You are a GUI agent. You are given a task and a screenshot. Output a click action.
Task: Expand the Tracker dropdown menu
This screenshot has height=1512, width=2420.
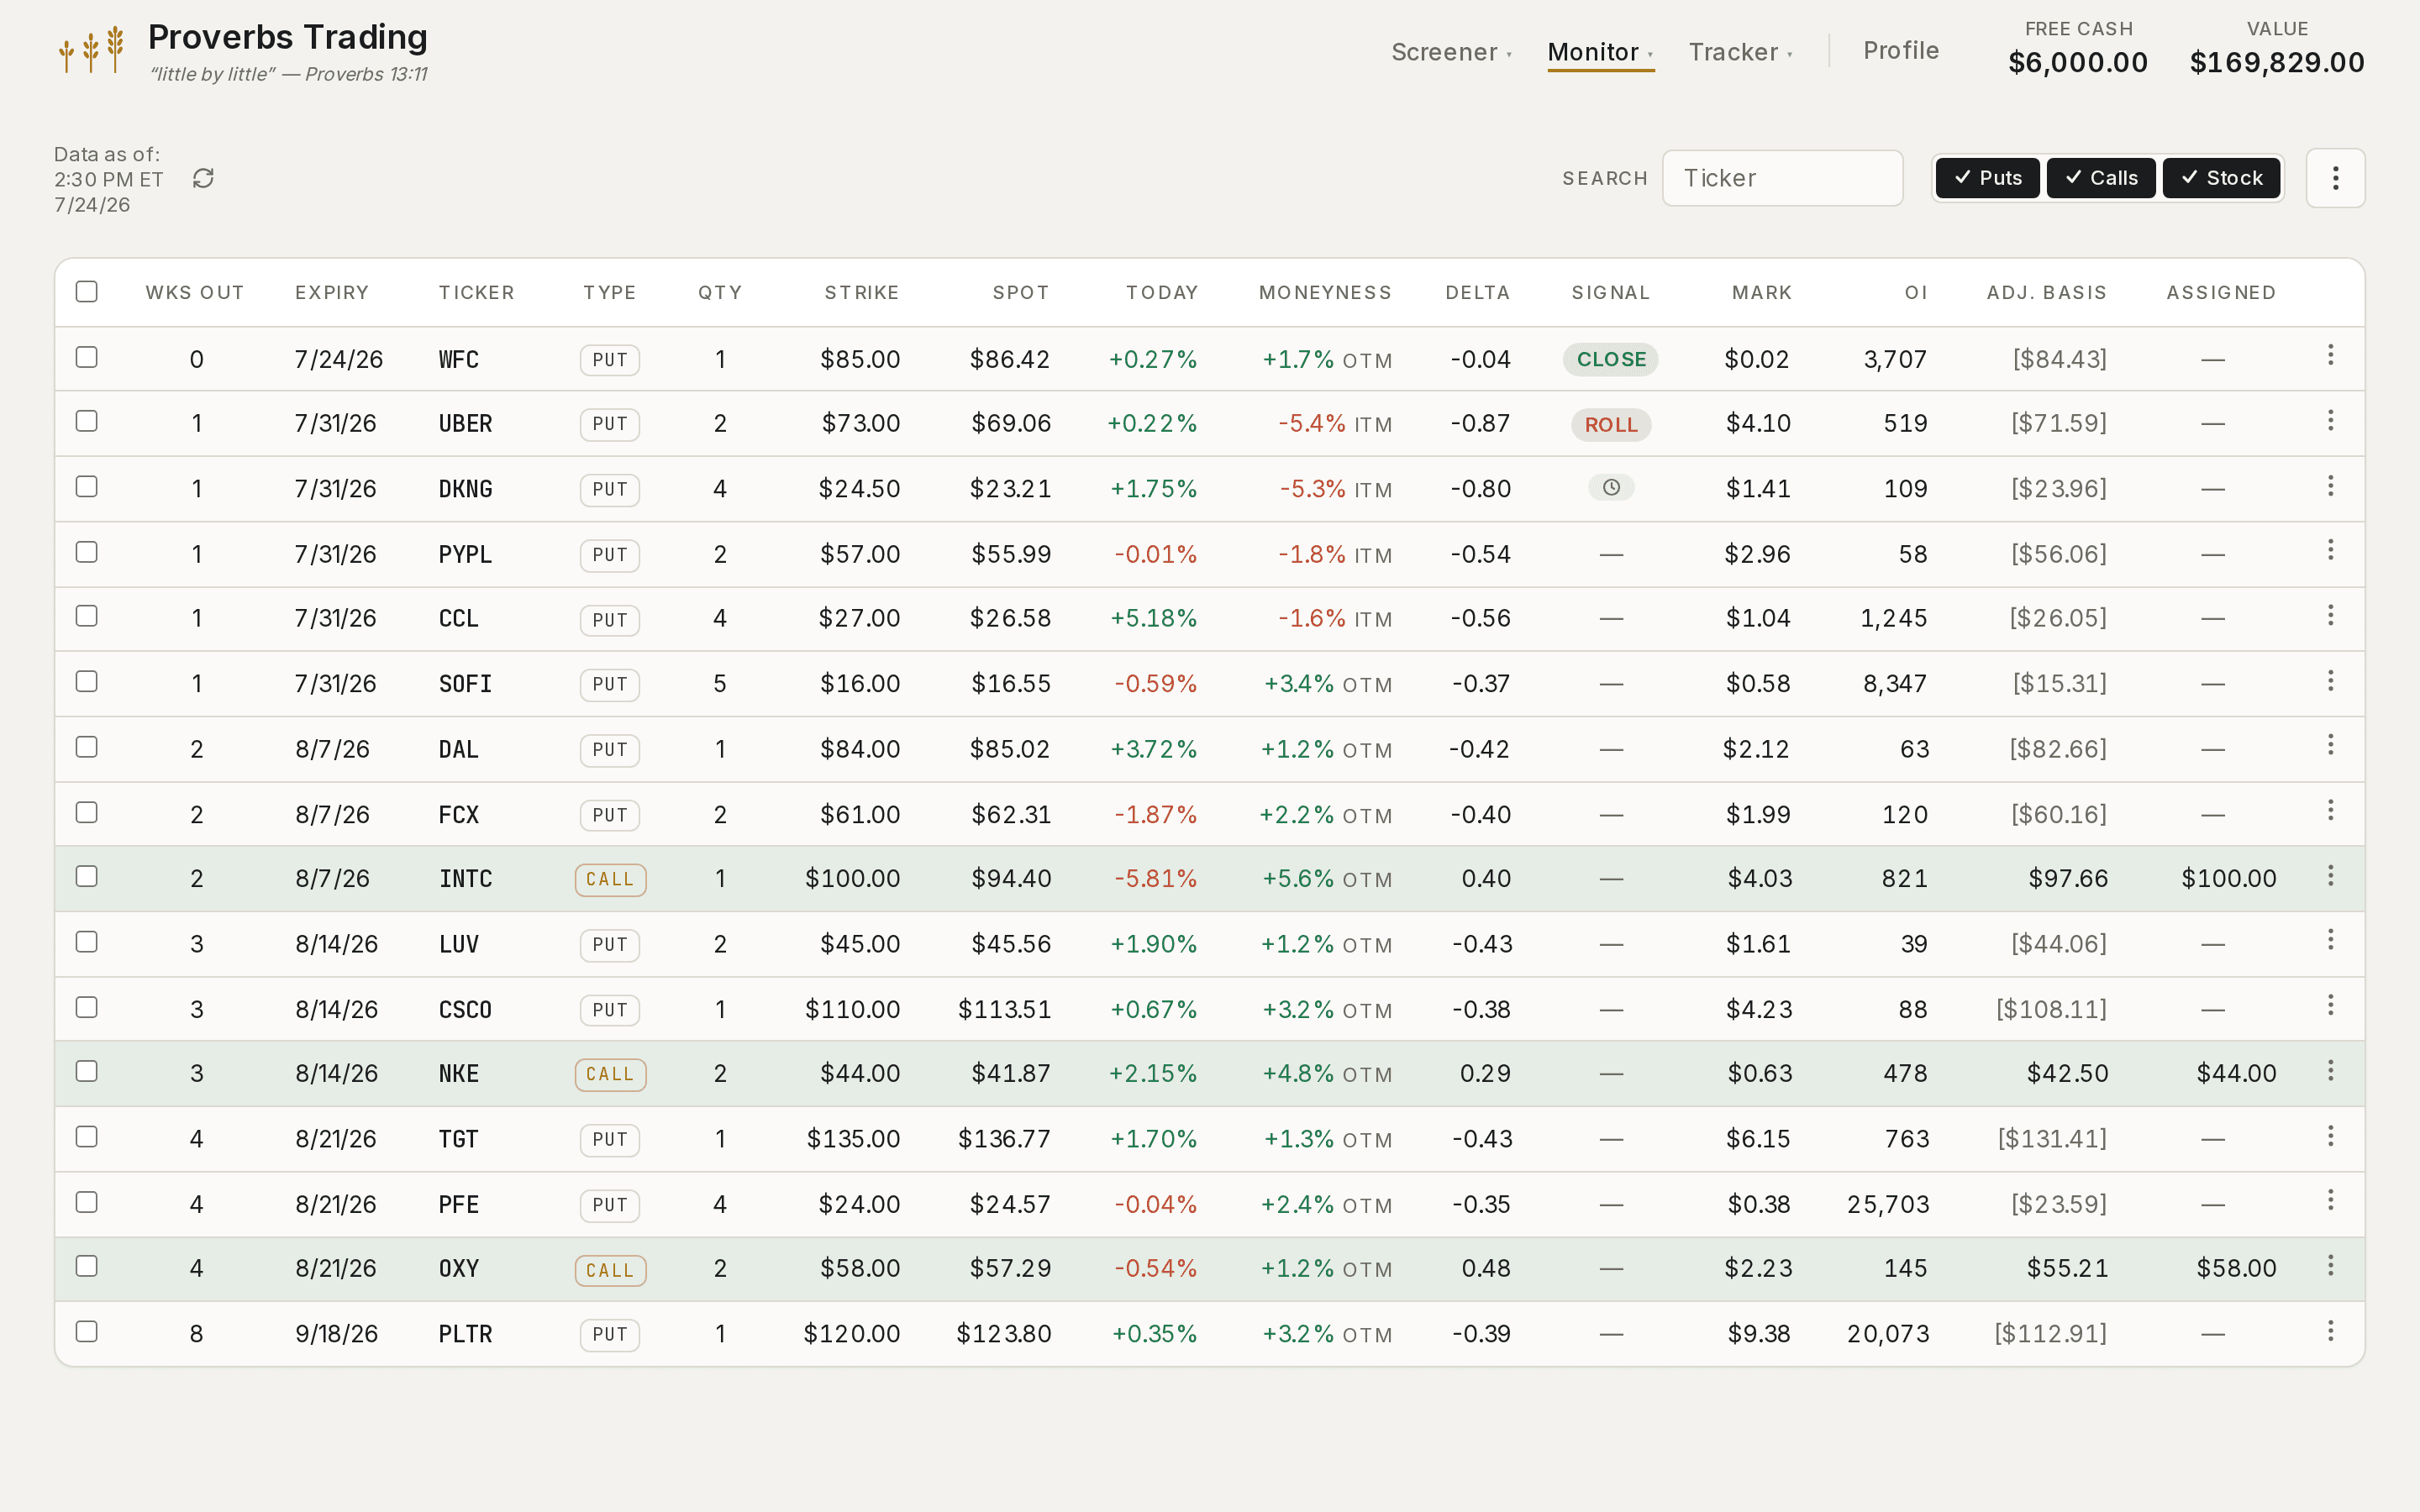[1741, 52]
